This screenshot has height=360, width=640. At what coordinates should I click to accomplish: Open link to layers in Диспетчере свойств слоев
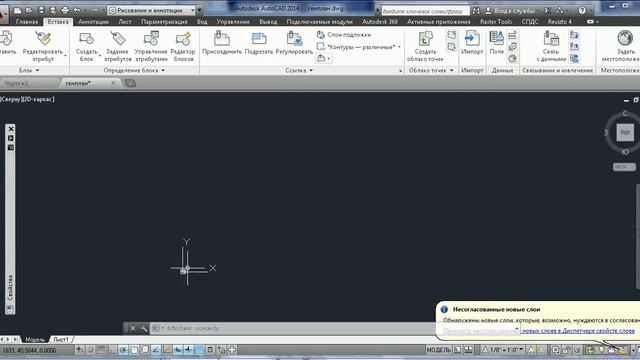pos(578,331)
